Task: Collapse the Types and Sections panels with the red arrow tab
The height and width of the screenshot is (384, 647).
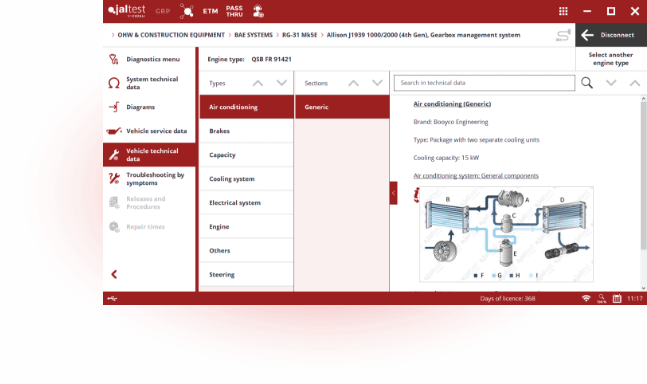Action: 394,193
